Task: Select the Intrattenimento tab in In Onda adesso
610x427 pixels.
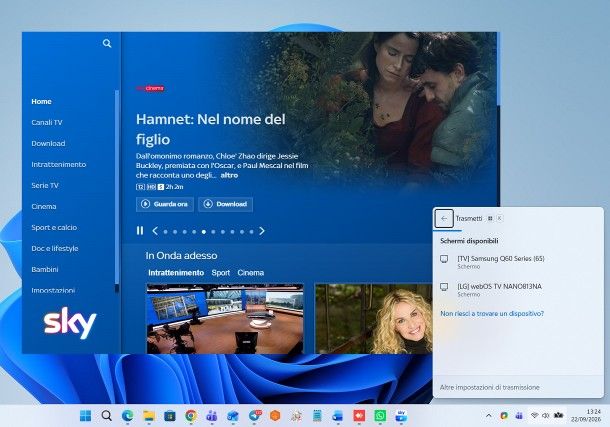Action: click(176, 273)
